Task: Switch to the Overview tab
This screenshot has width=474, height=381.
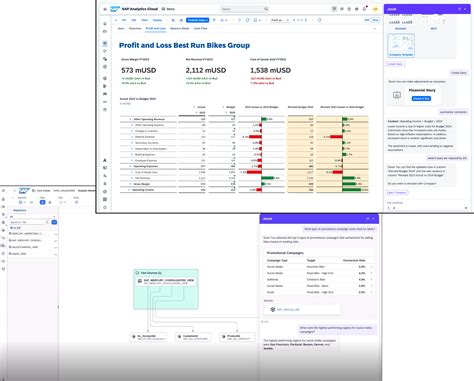Action: click(x=135, y=29)
